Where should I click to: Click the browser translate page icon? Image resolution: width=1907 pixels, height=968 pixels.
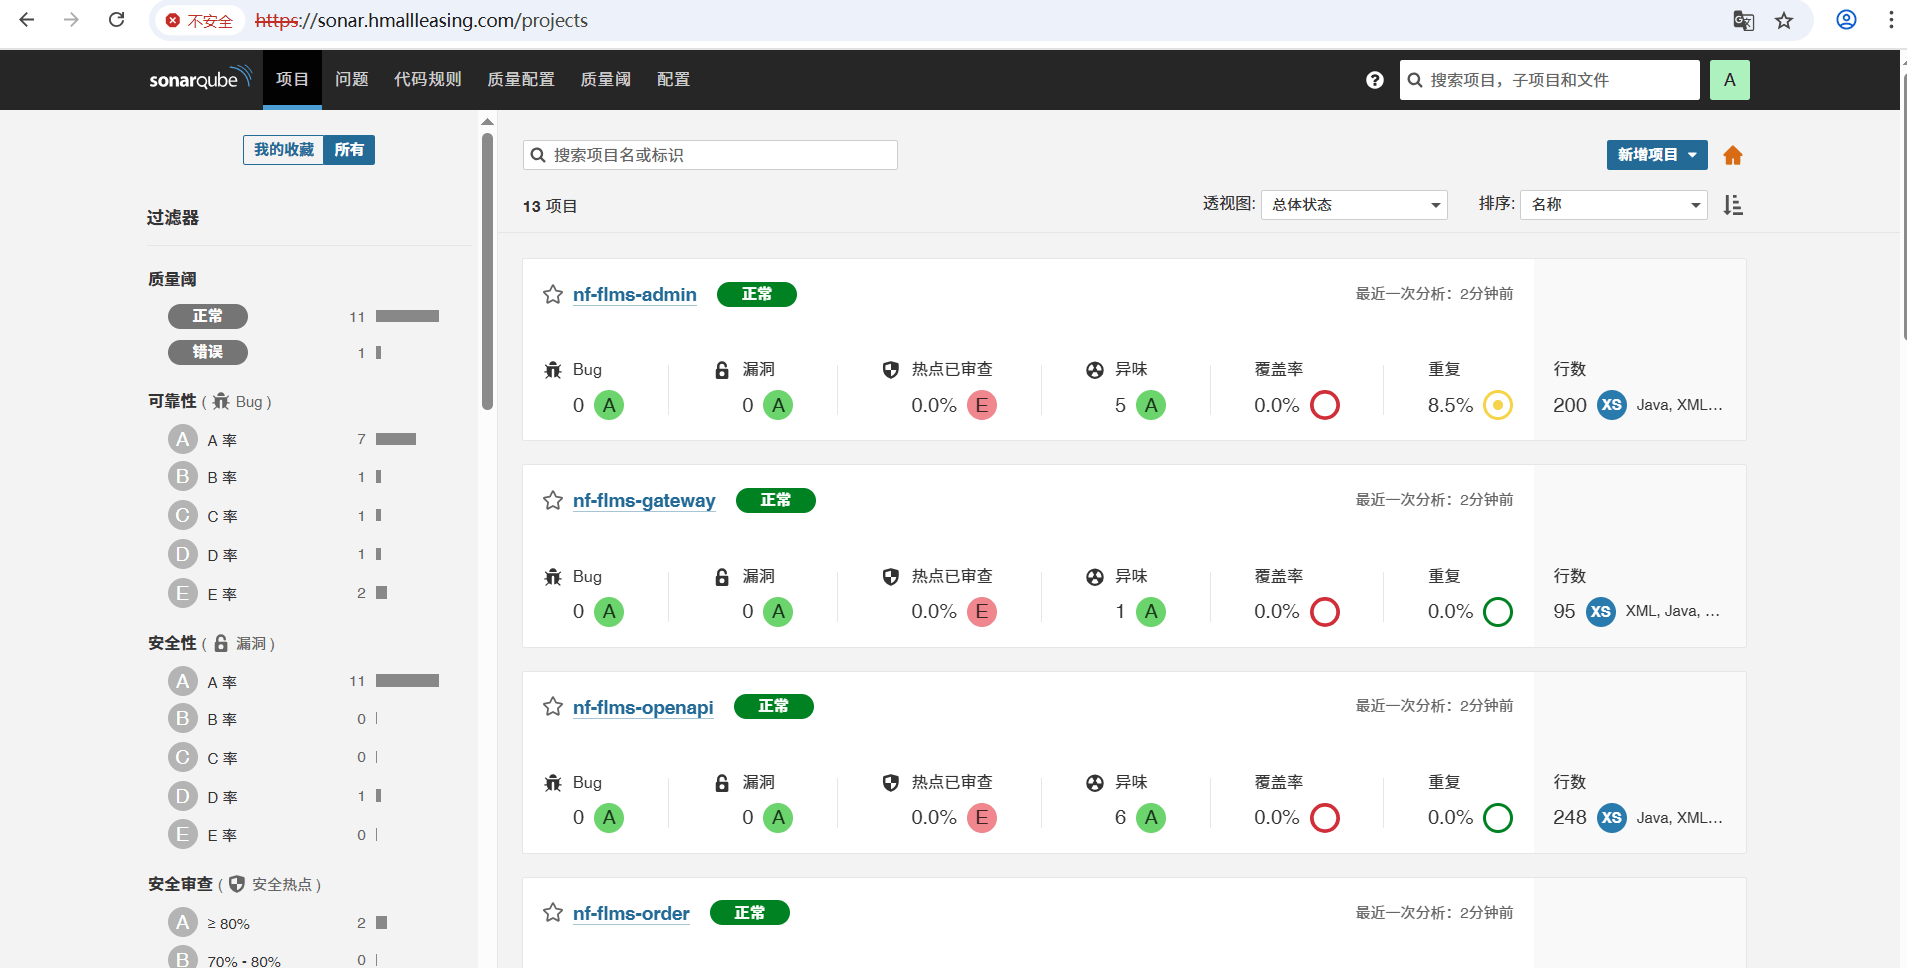(x=1743, y=21)
